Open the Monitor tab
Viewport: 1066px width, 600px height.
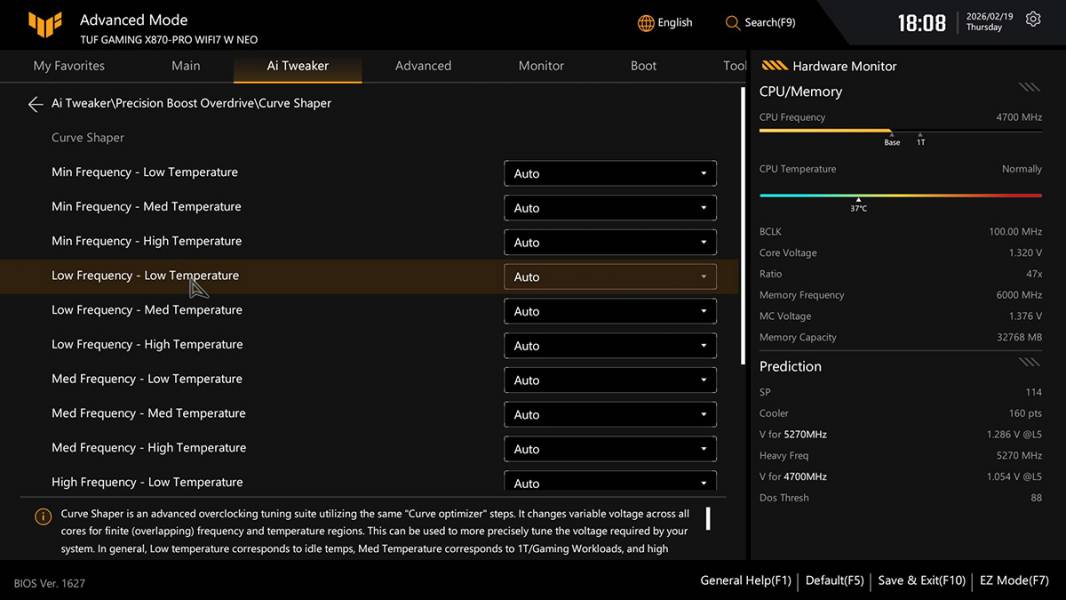[541, 66]
